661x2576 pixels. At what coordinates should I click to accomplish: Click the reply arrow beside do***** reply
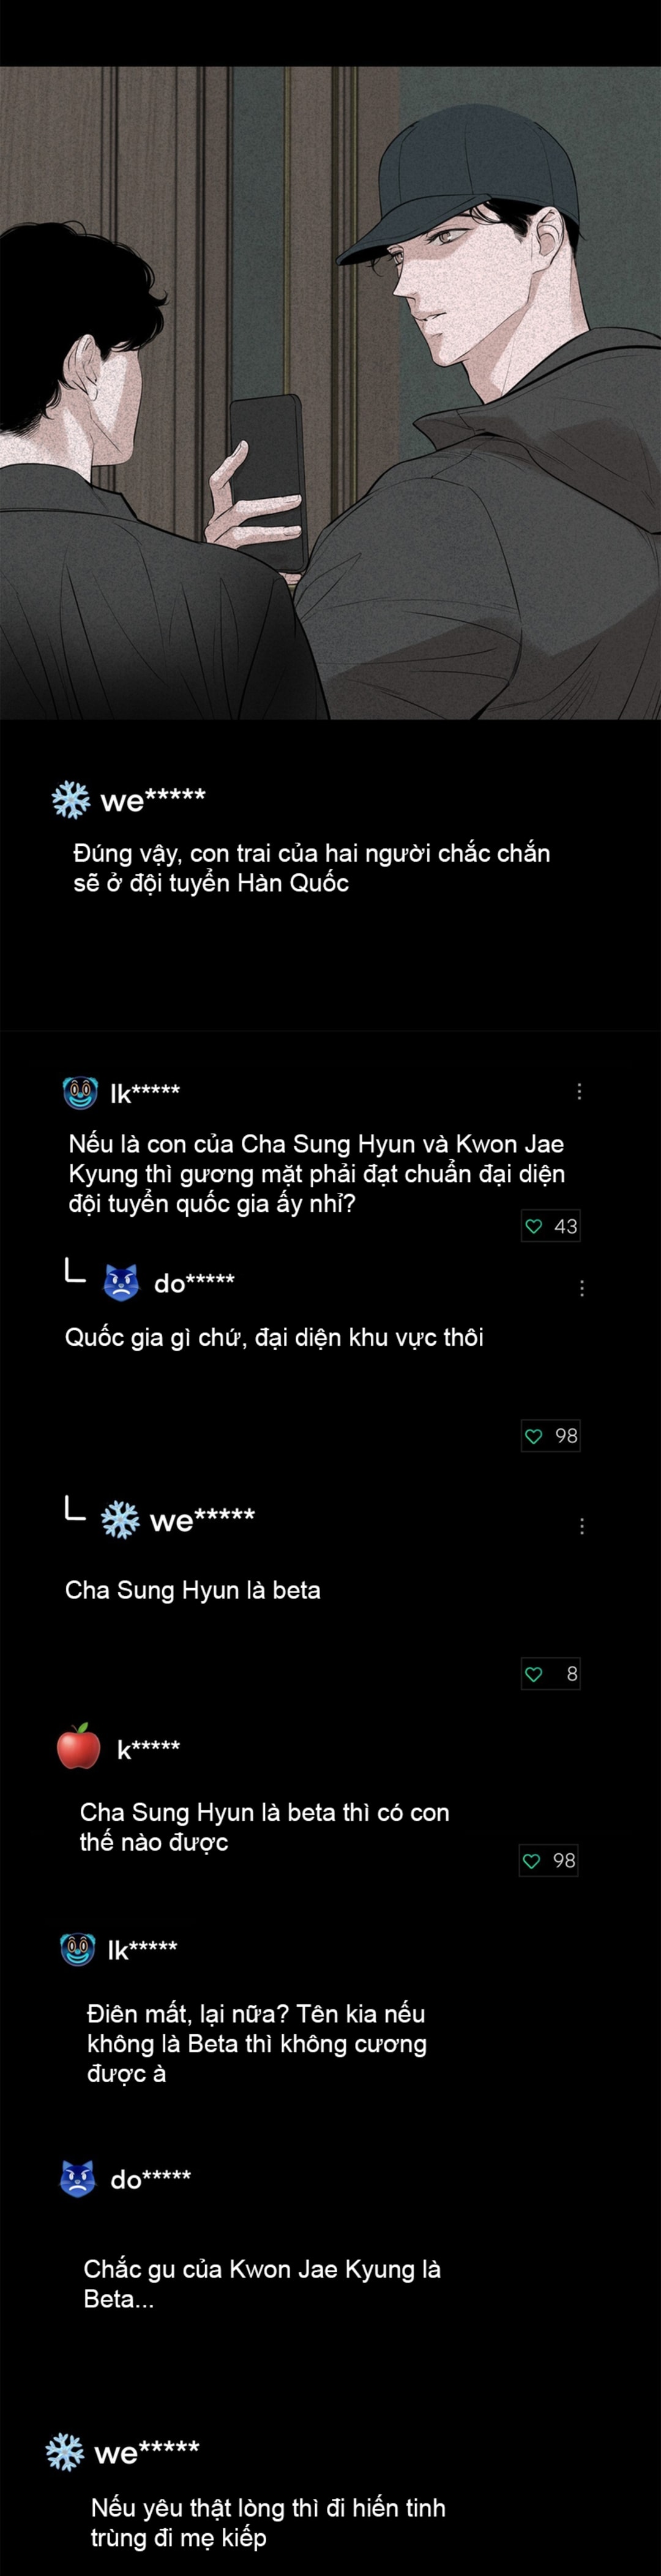(x=75, y=1271)
